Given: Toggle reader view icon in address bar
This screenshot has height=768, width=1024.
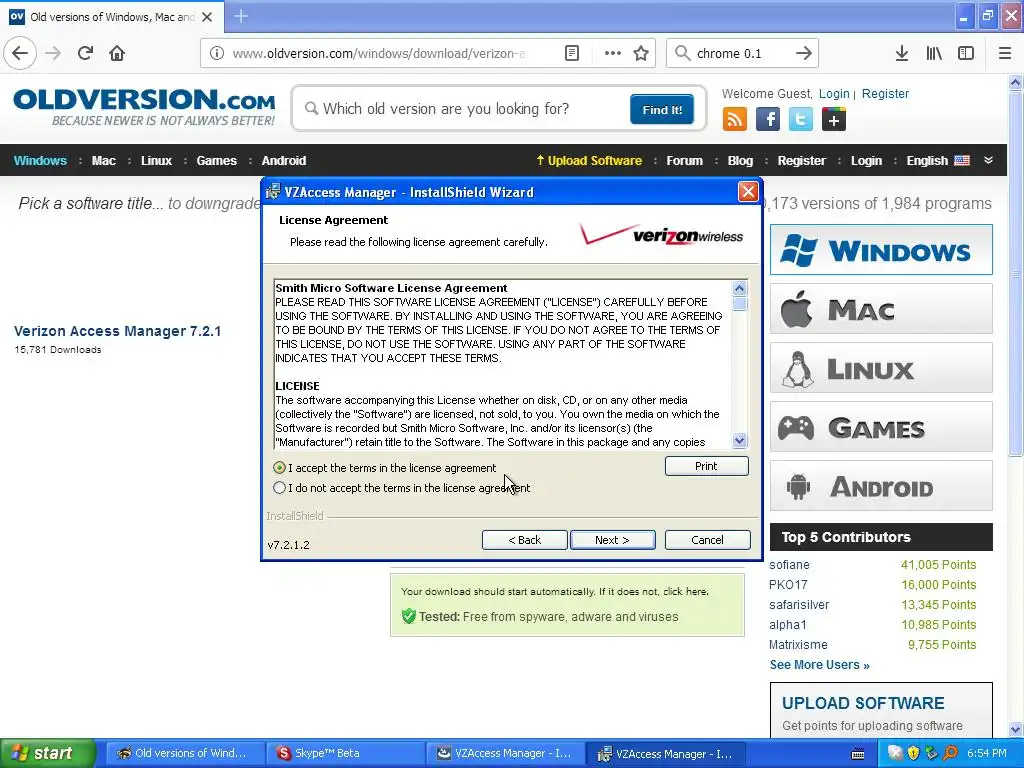Looking at the screenshot, I should point(571,53).
